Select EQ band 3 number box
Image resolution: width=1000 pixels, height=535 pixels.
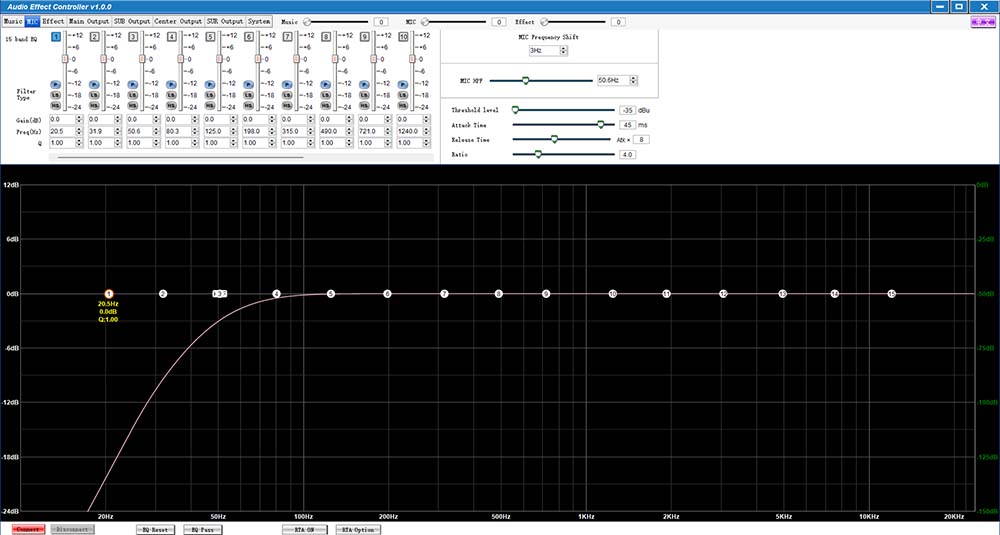click(x=133, y=37)
